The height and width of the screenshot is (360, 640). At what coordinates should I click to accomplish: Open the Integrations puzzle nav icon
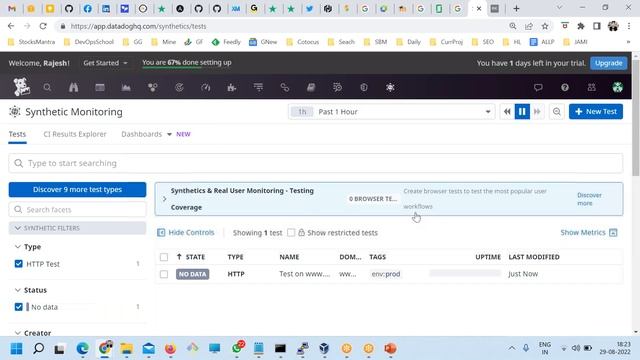pos(232,87)
